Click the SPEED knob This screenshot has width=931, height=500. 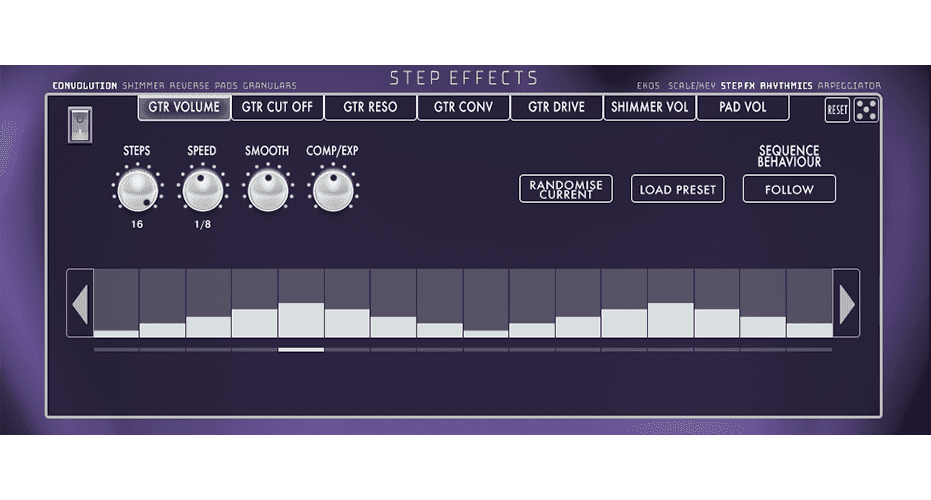click(x=202, y=190)
